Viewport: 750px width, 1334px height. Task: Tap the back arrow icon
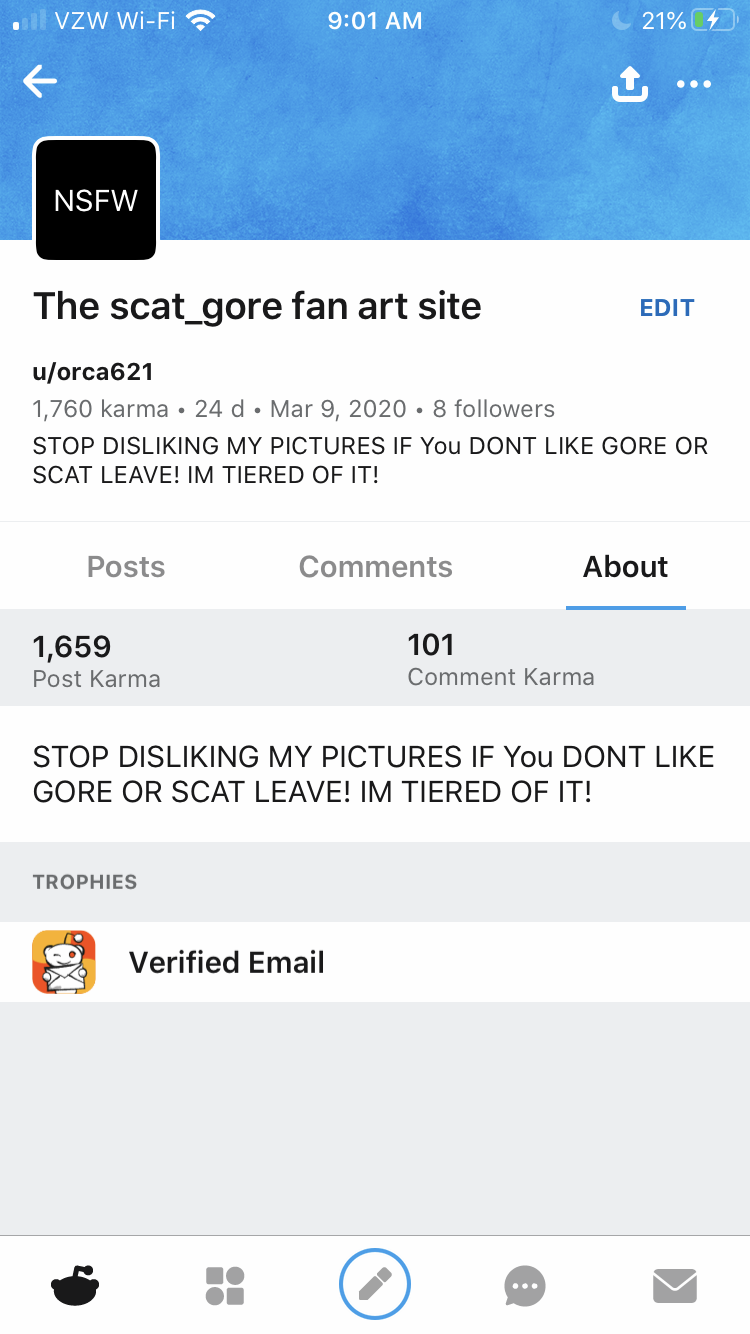coord(40,82)
